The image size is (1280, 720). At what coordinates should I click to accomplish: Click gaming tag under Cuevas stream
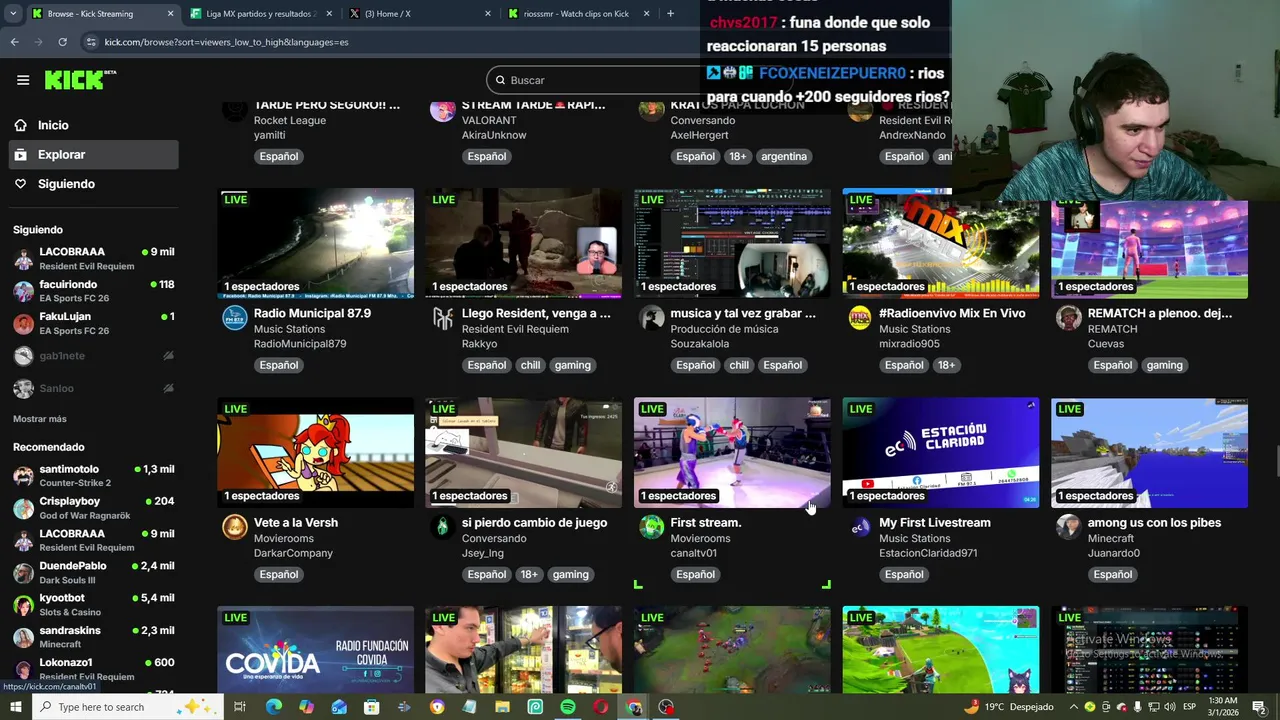pos(1164,365)
